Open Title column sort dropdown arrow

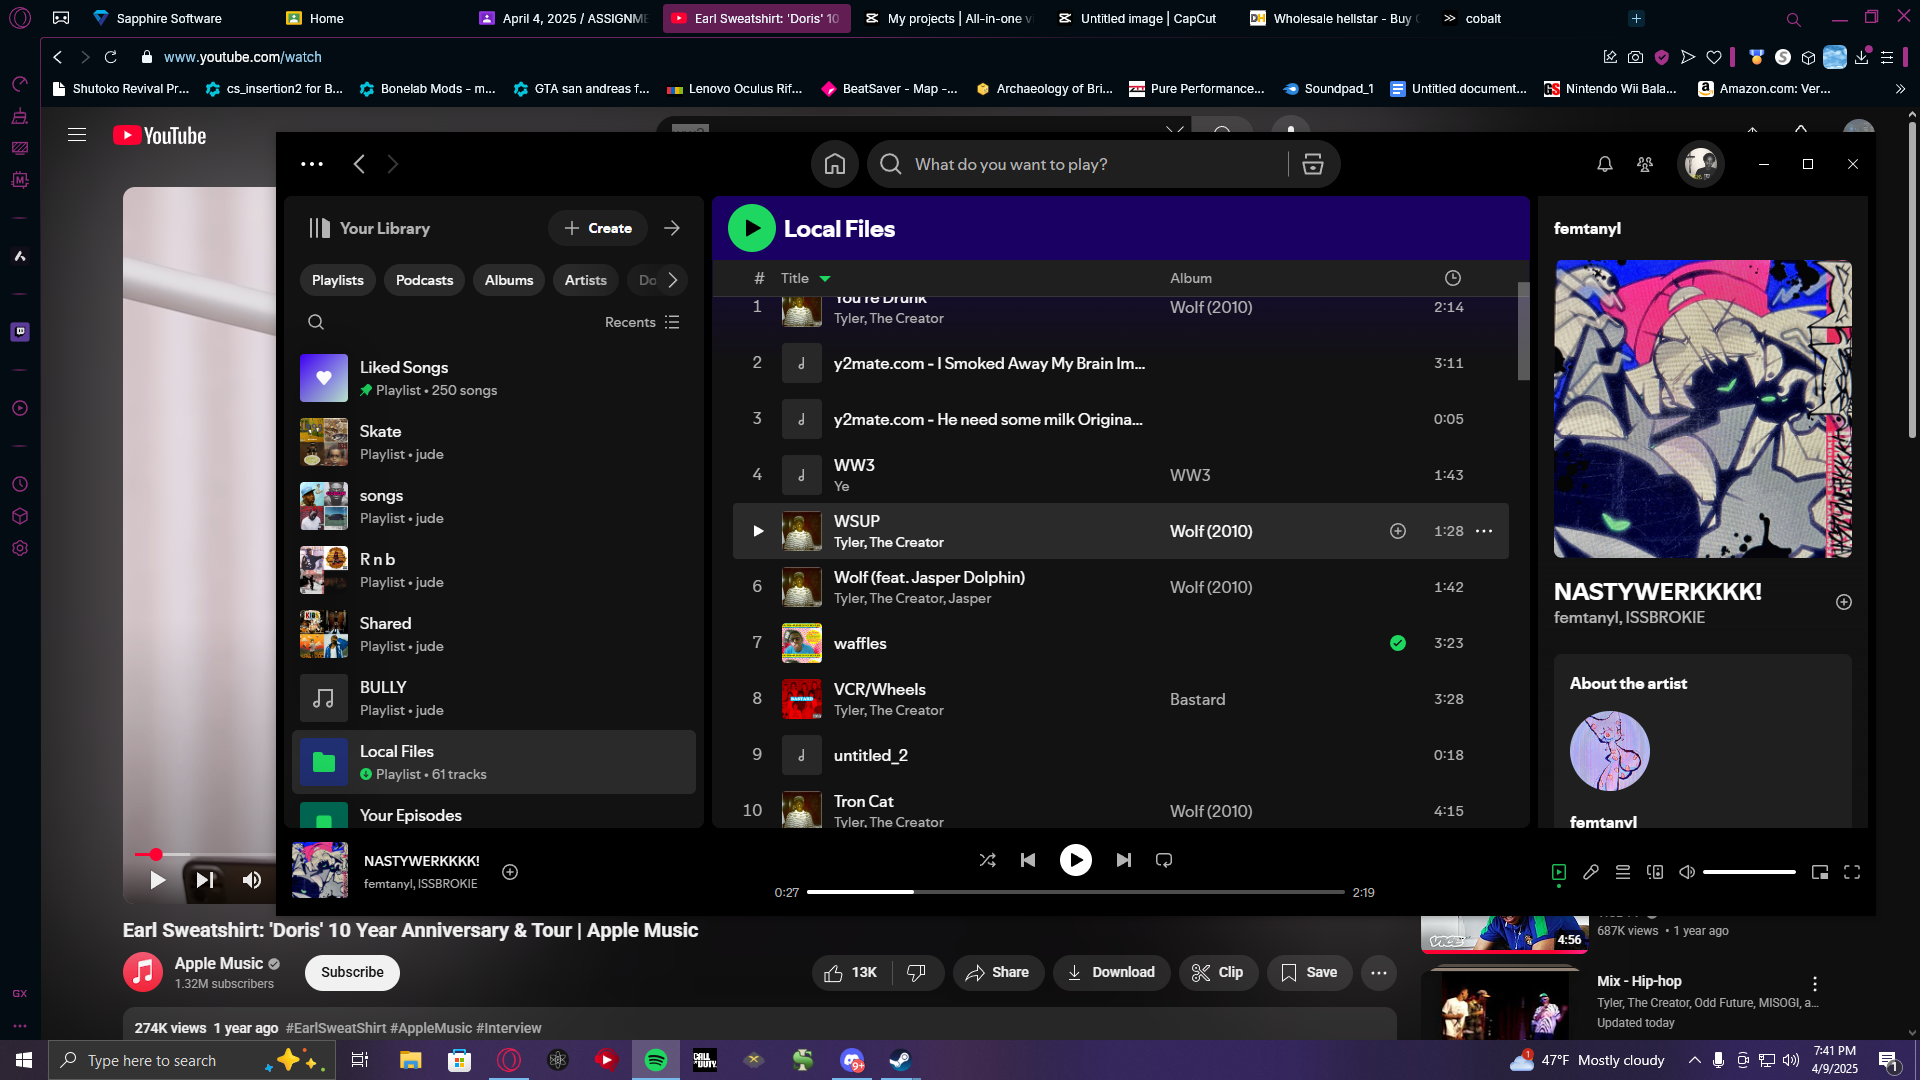[825, 279]
